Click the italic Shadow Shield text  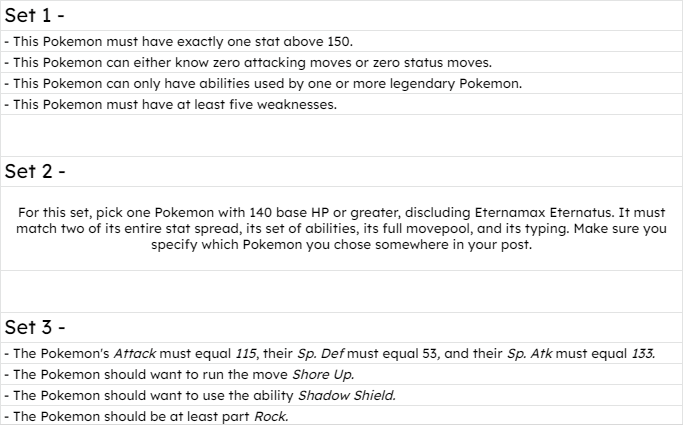(347, 395)
